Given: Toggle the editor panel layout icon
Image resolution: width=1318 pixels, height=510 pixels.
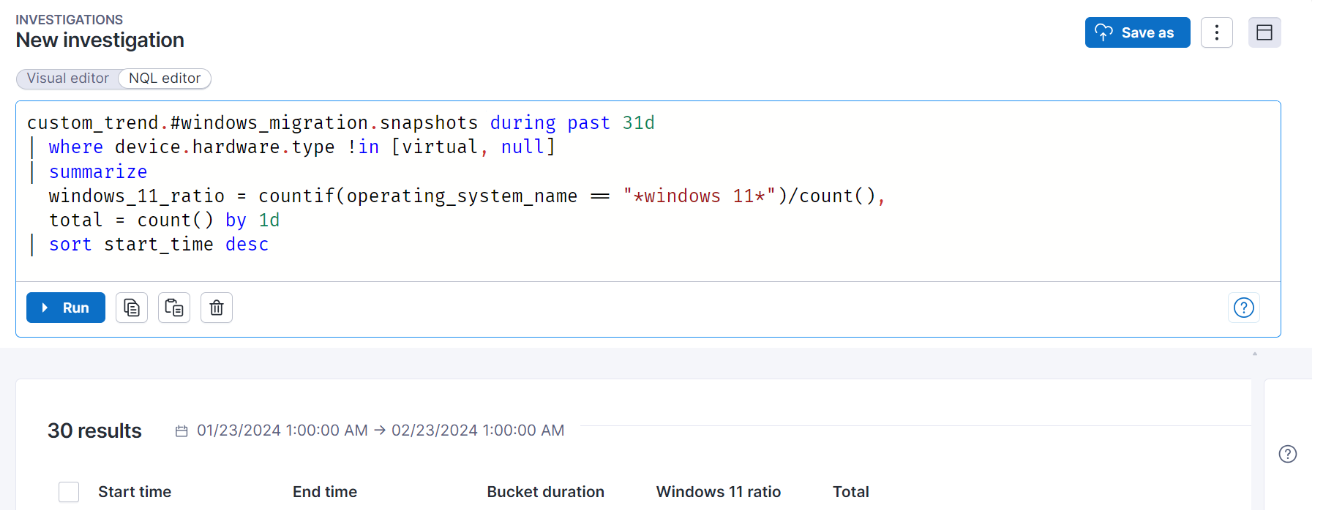Looking at the screenshot, I should pos(1264,33).
